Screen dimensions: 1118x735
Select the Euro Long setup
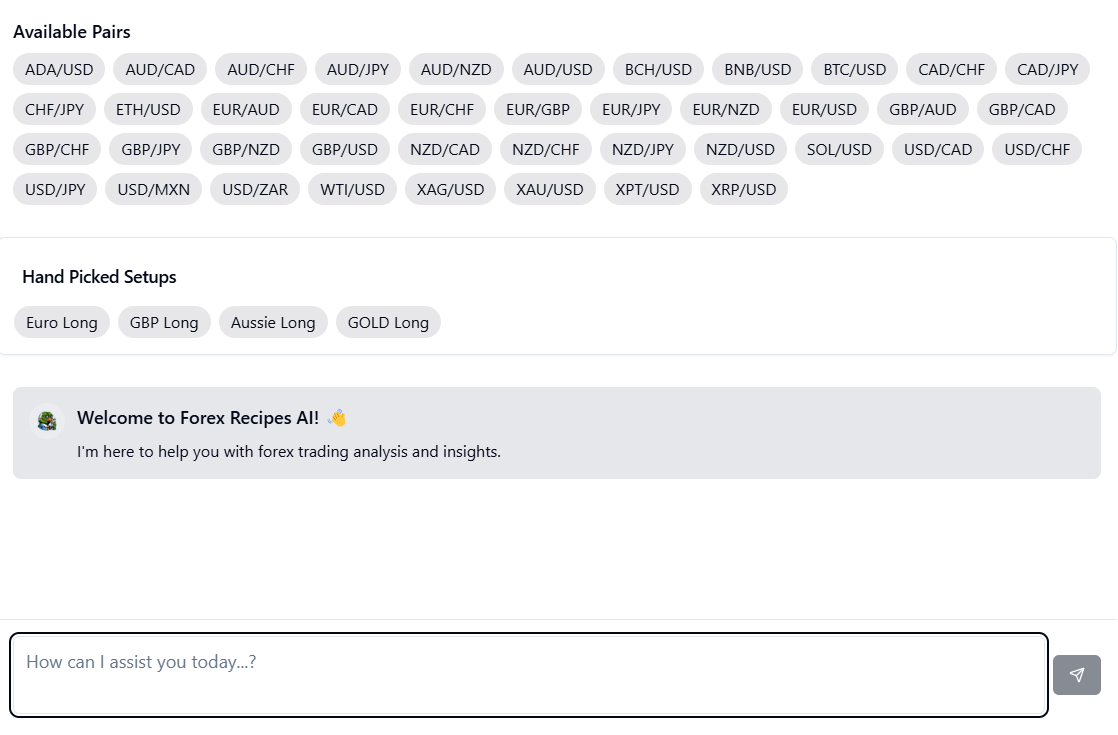[x=62, y=322]
